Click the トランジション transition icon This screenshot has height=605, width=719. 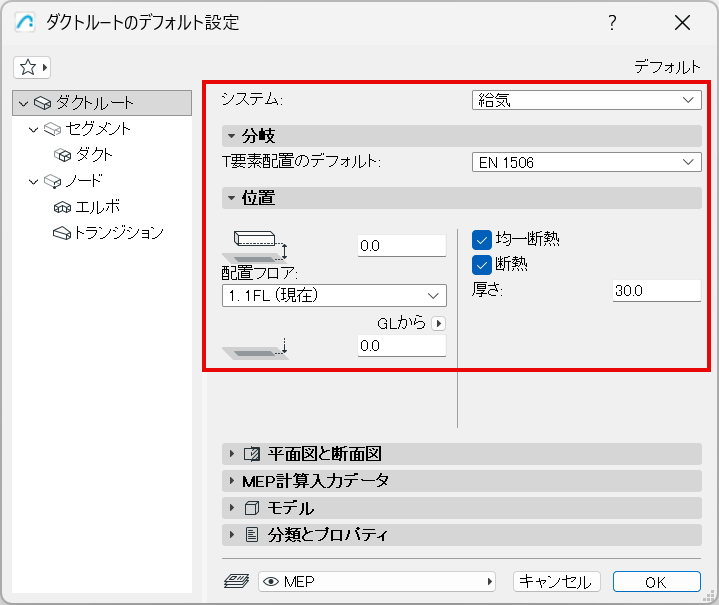point(62,233)
